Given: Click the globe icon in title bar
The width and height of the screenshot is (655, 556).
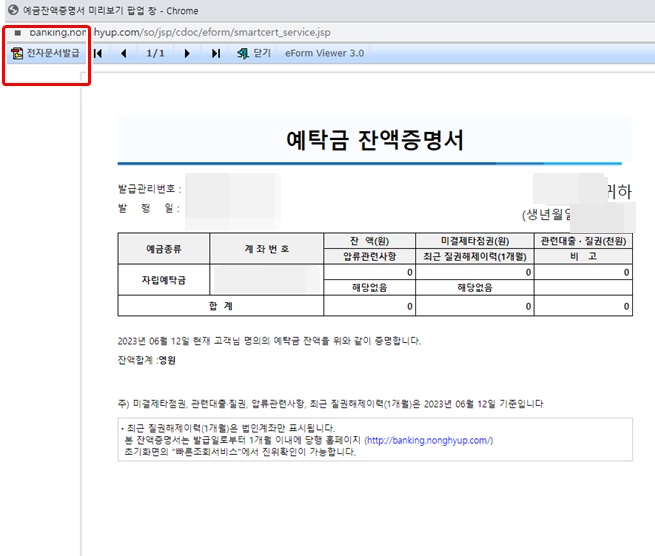Looking at the screenshot, I should [x=13, y=10].
